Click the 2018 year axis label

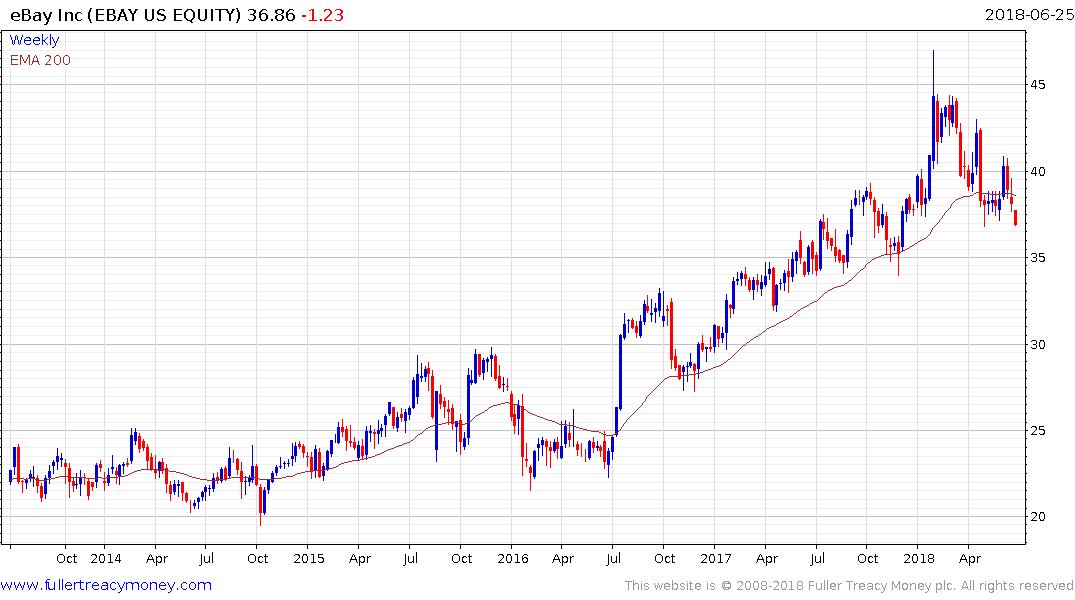click(x=919, y=558)
